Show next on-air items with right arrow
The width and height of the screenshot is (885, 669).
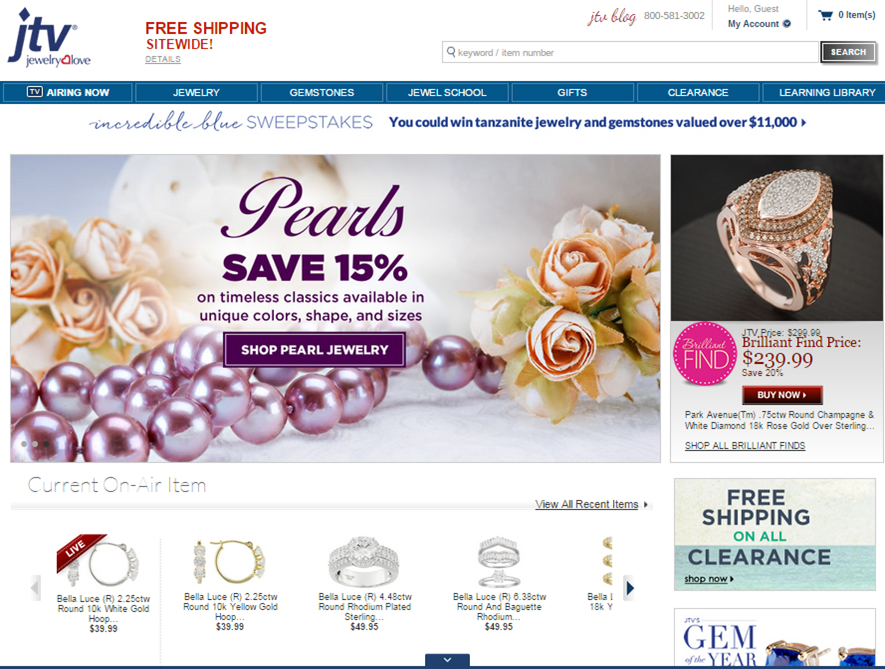(x=630, y=588)
